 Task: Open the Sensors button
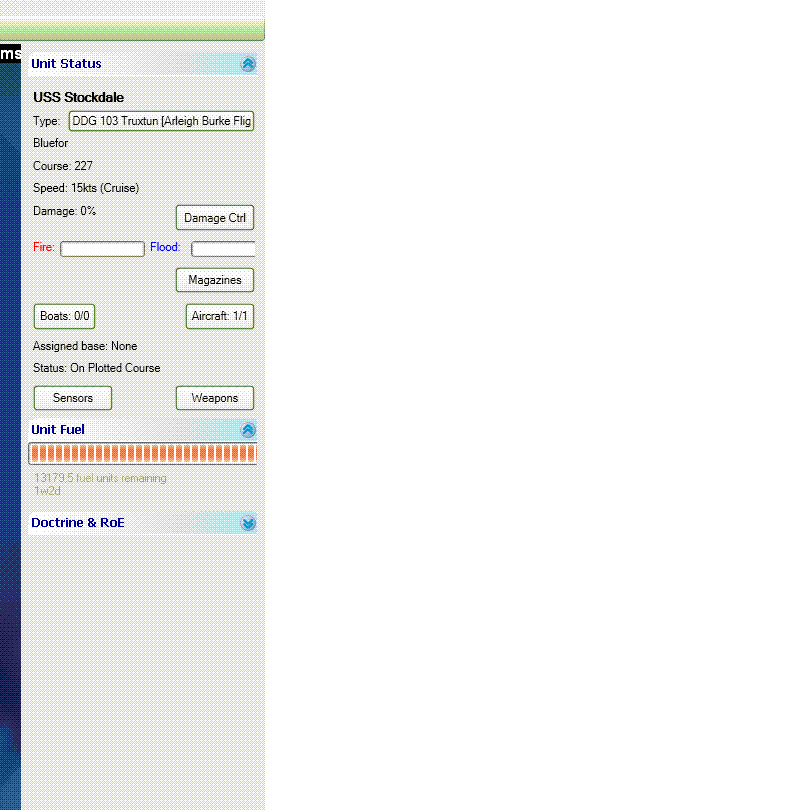tap(73, 398)
